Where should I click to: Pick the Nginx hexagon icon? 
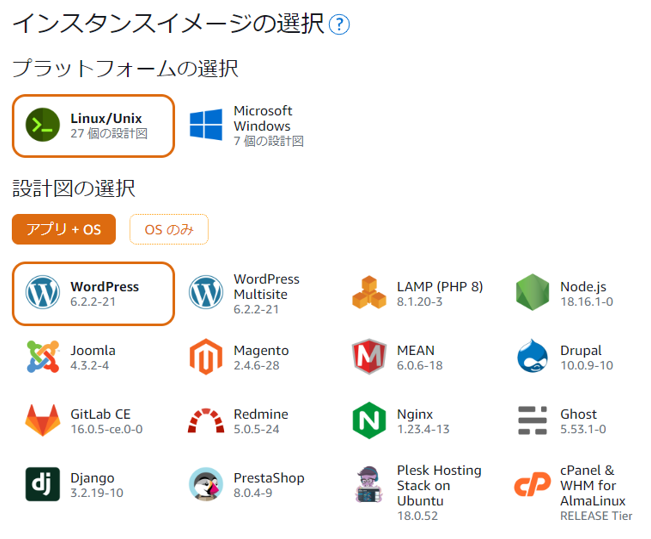coord(369,421)
